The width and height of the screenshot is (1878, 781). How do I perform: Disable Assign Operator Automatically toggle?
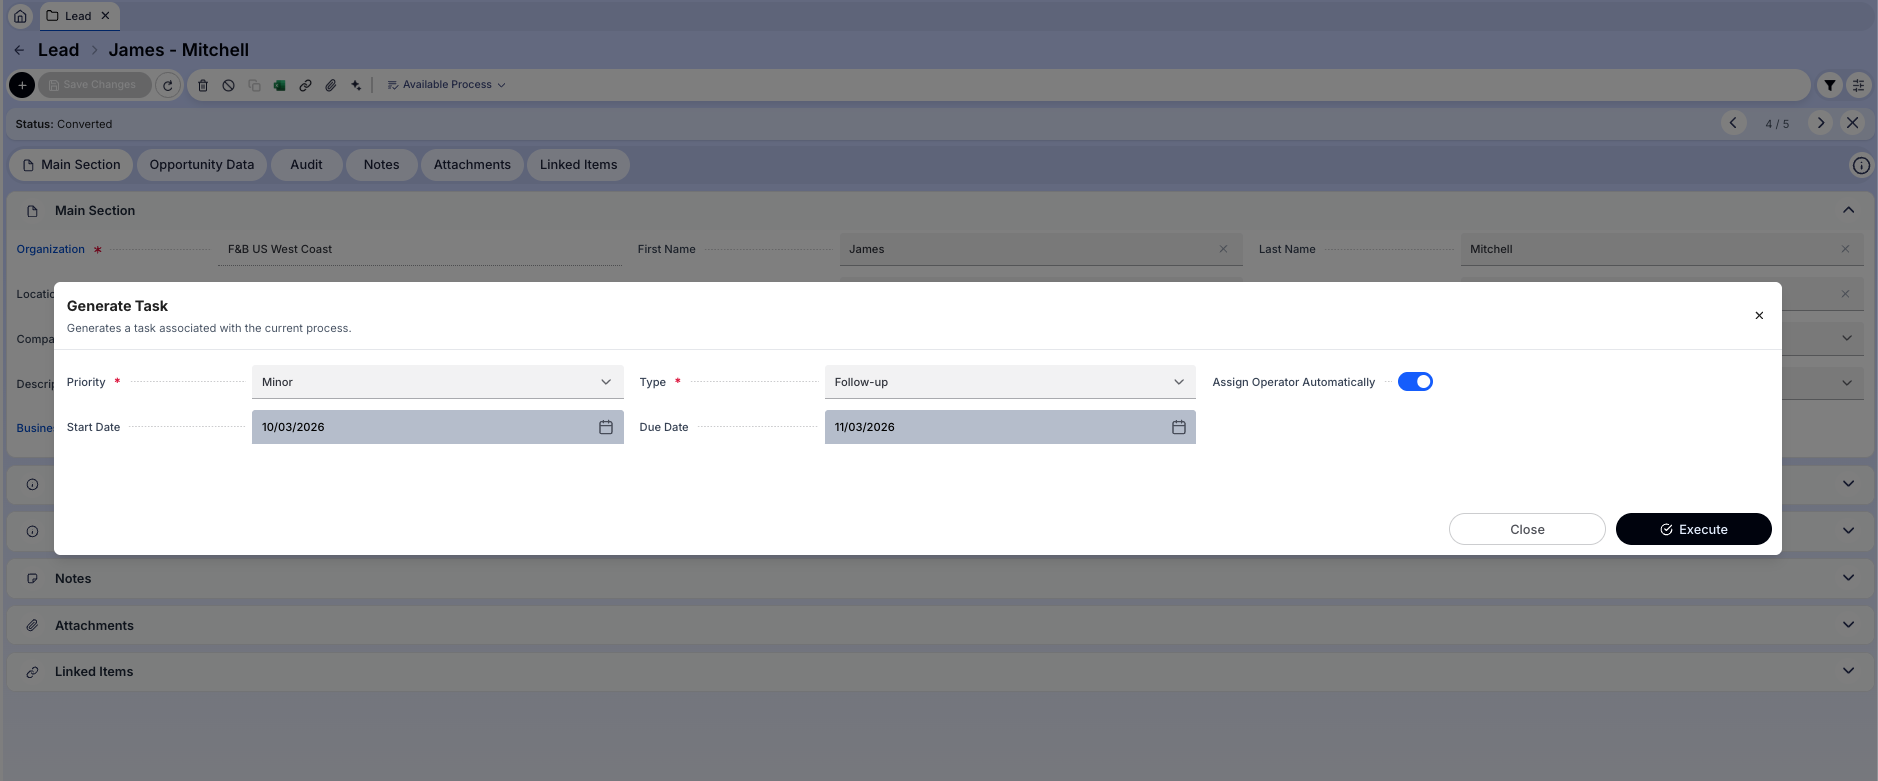coord(1414,382)
